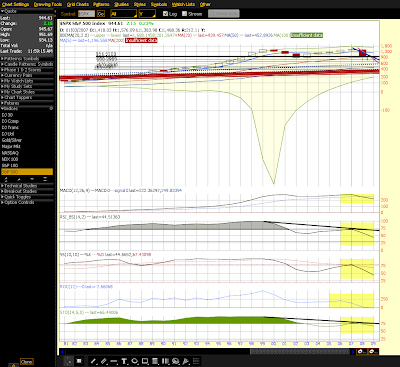Click the left scroll arrow below the chart
This screenshot has width=400, height=367.
pyautogui.click(x=62, y=352)
